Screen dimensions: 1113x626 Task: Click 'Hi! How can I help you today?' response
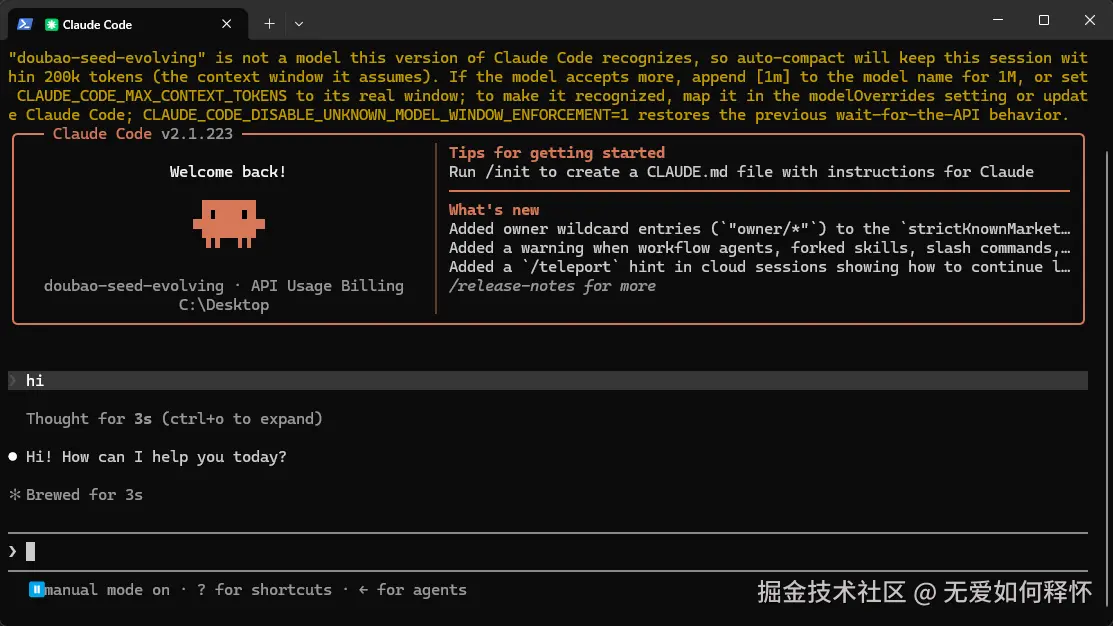click(x=156, y=457)
